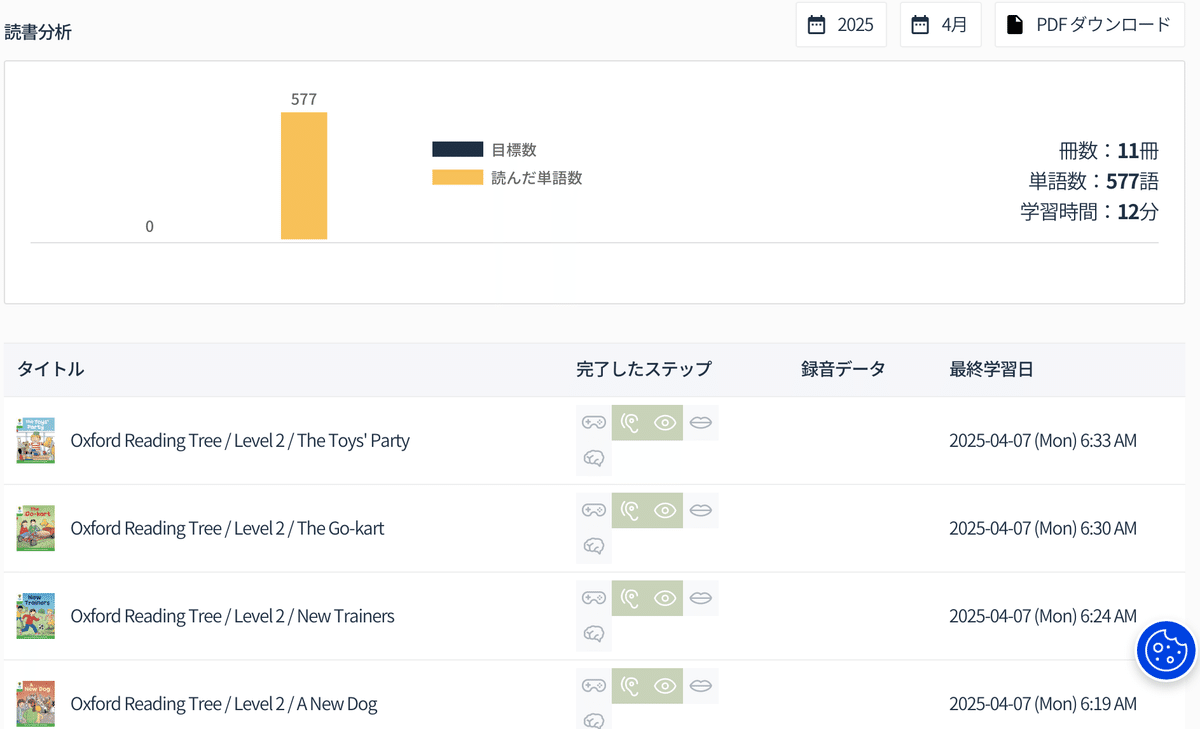Click the brain quiz icon for The Toys' Party
Image resolution: width=1200 pixels, height=729 pixels.
(x=594, y=459)
